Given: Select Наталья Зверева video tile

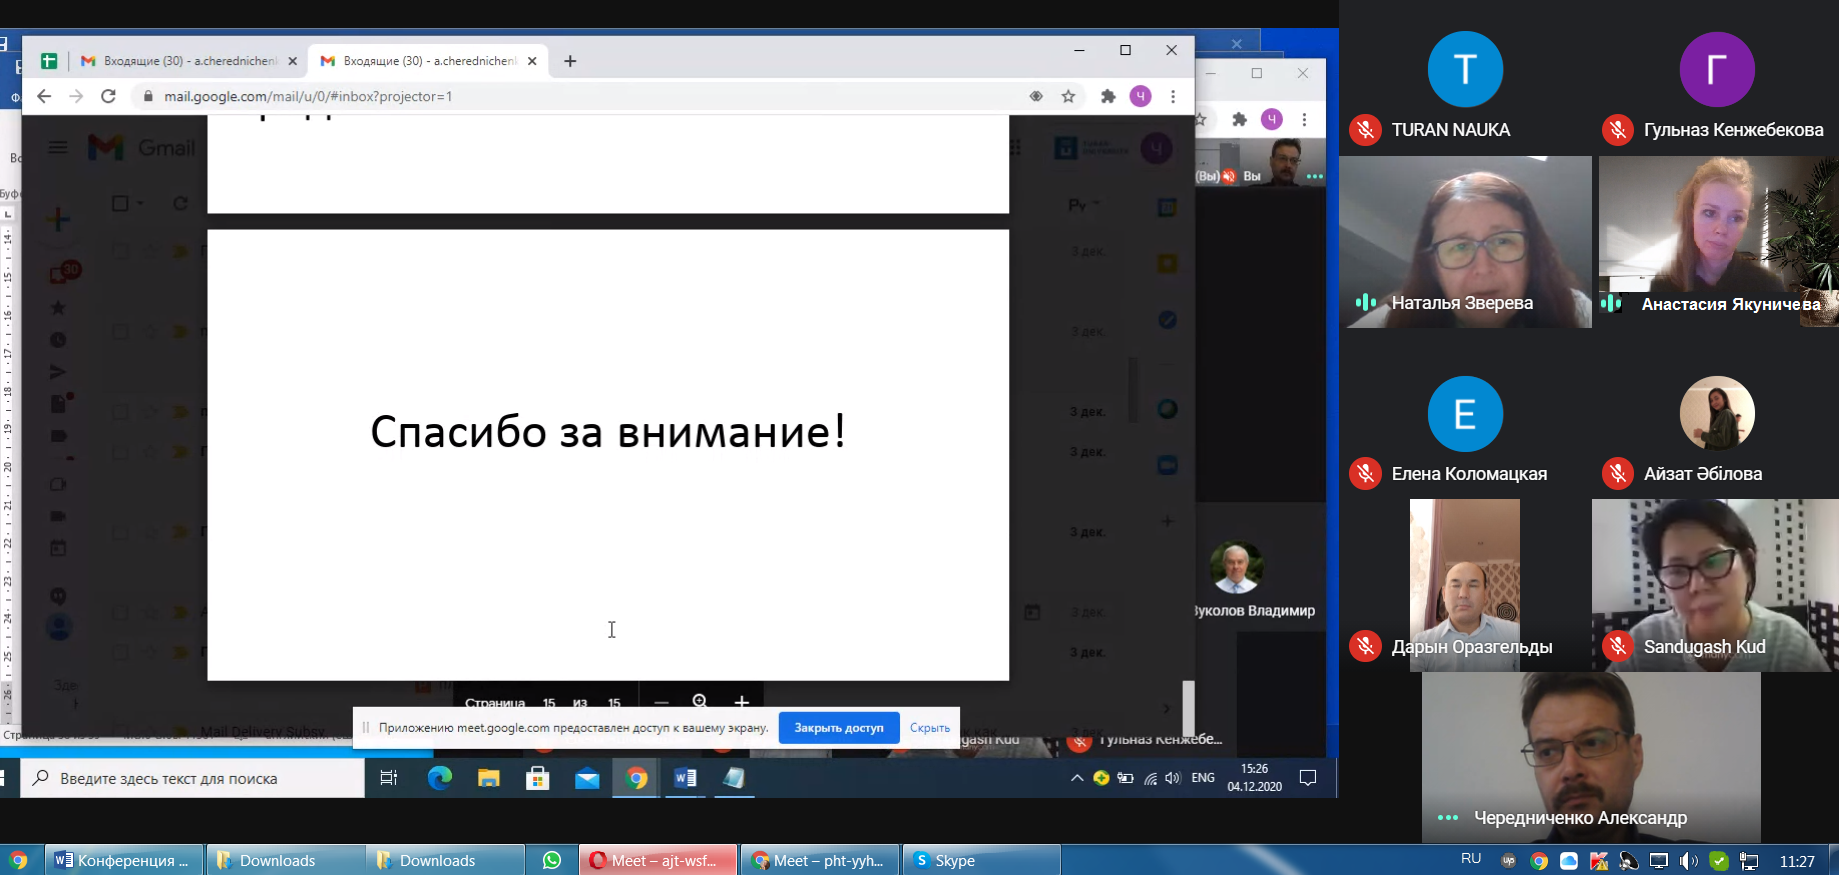Looking at the screenshot, I should coord(1465,242).
